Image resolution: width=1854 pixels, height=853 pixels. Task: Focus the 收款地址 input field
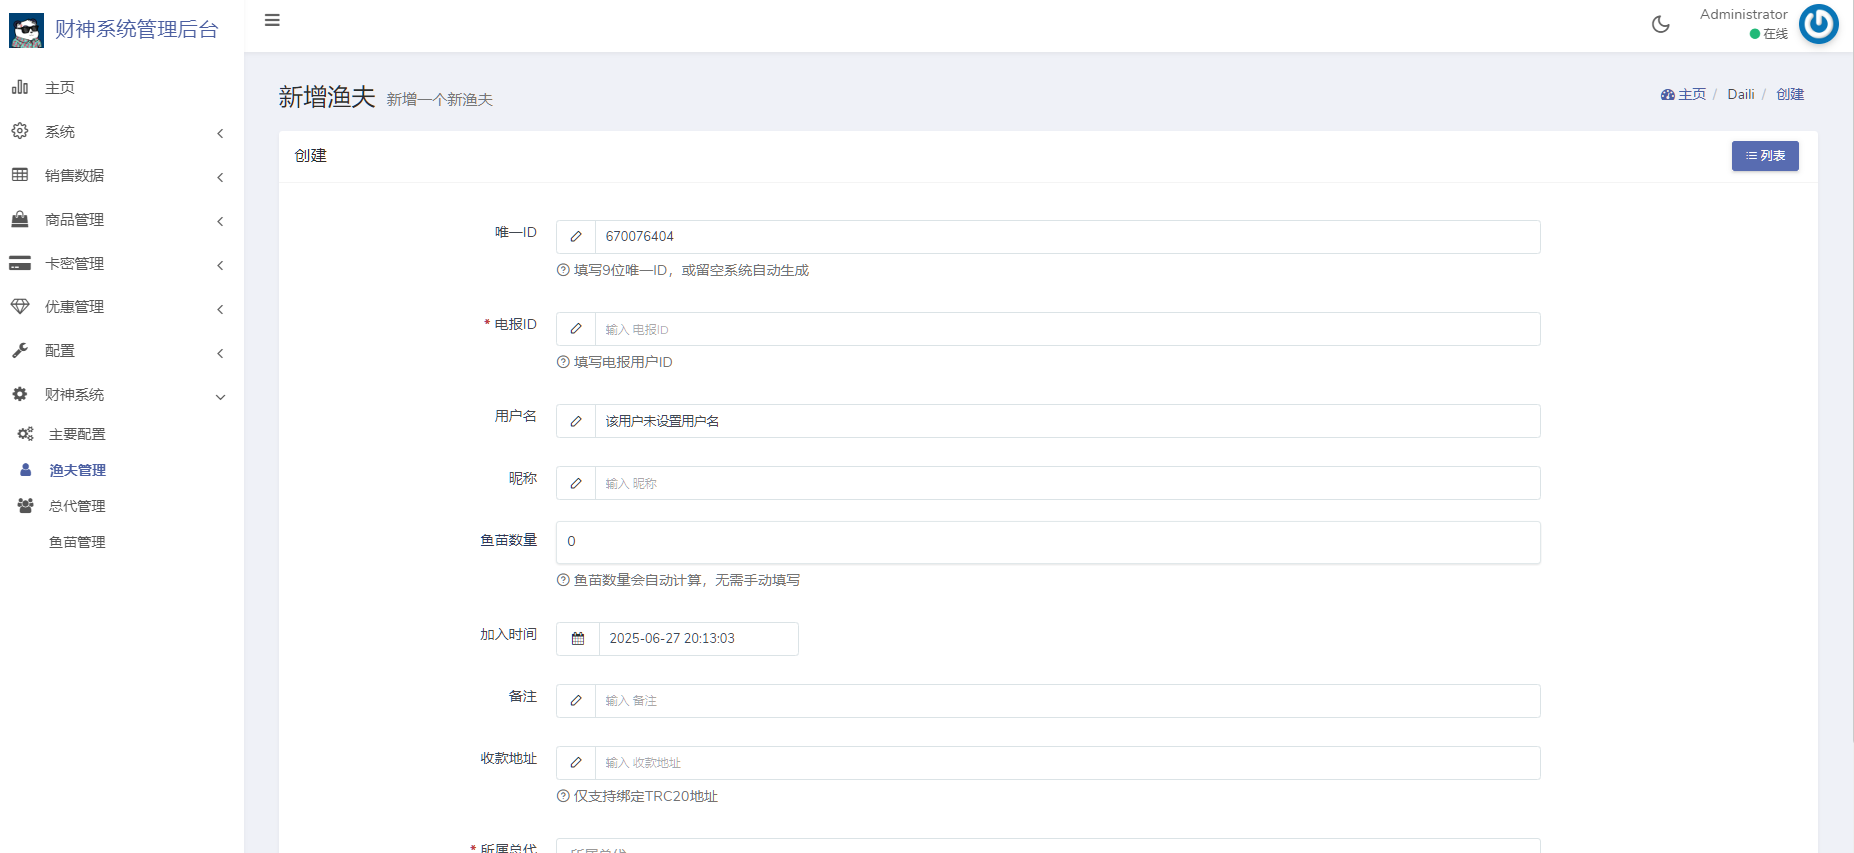pos(1067,763)
